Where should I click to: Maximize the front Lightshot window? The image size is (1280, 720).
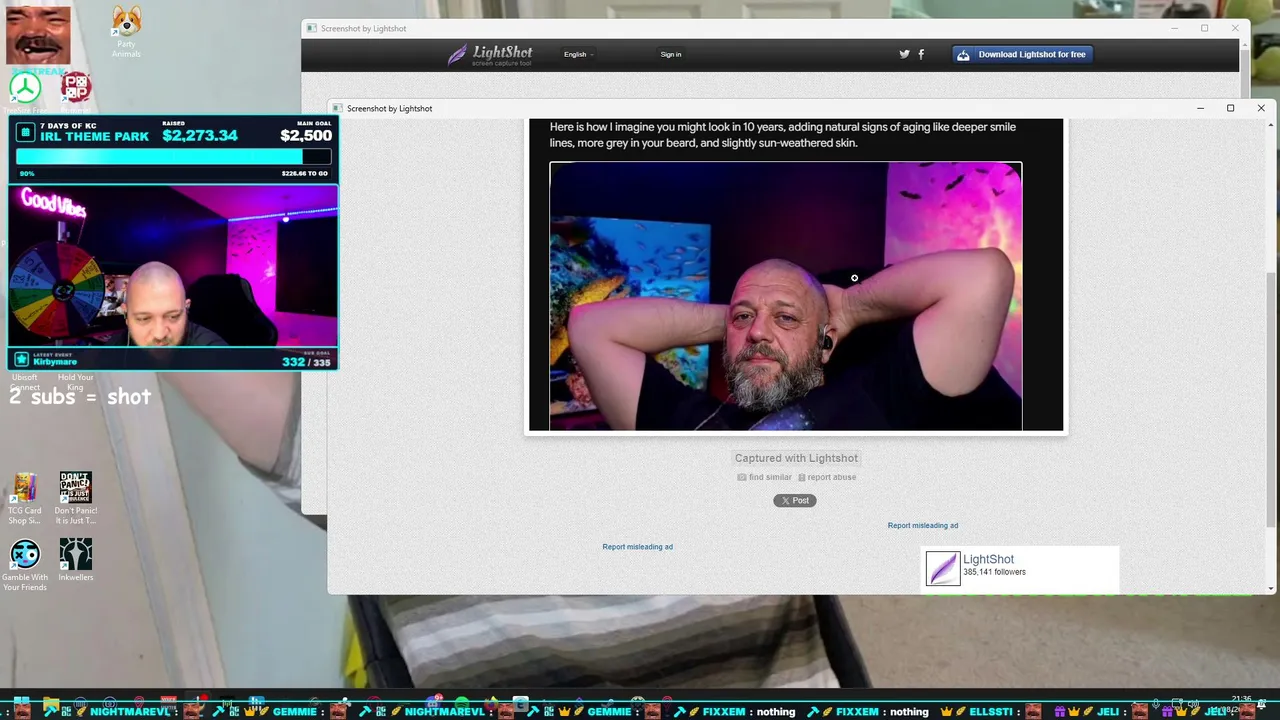click(1230, 108)
